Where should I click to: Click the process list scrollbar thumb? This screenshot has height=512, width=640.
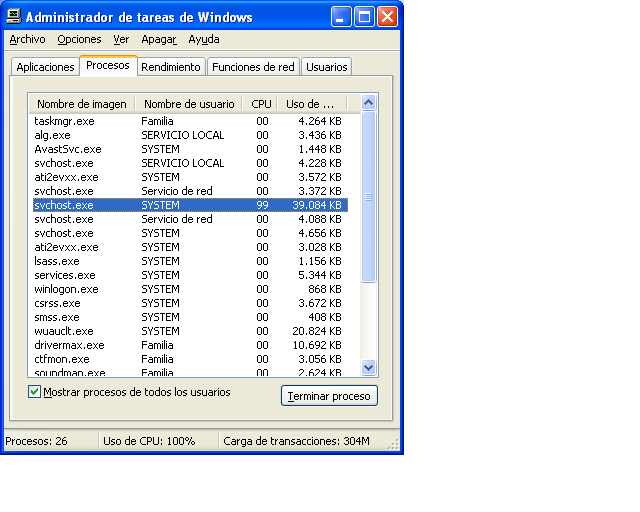(x=368, y=197)
